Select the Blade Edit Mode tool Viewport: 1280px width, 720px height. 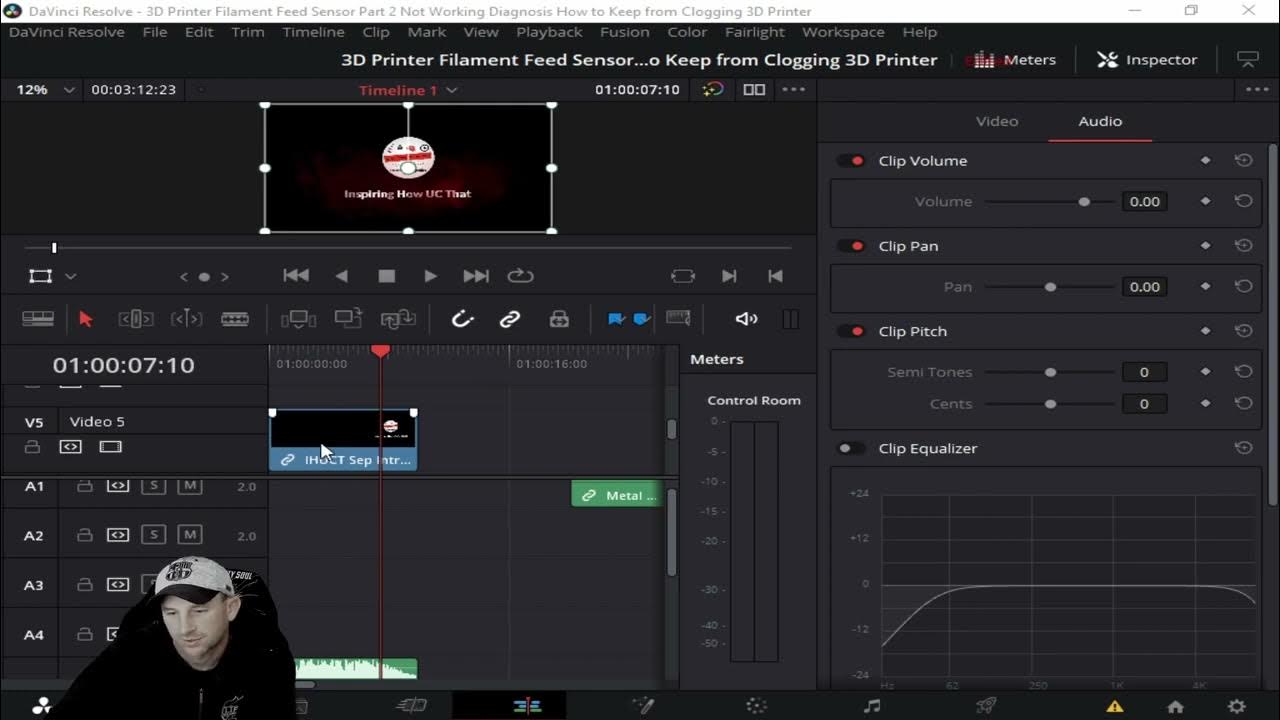point(235,319)
